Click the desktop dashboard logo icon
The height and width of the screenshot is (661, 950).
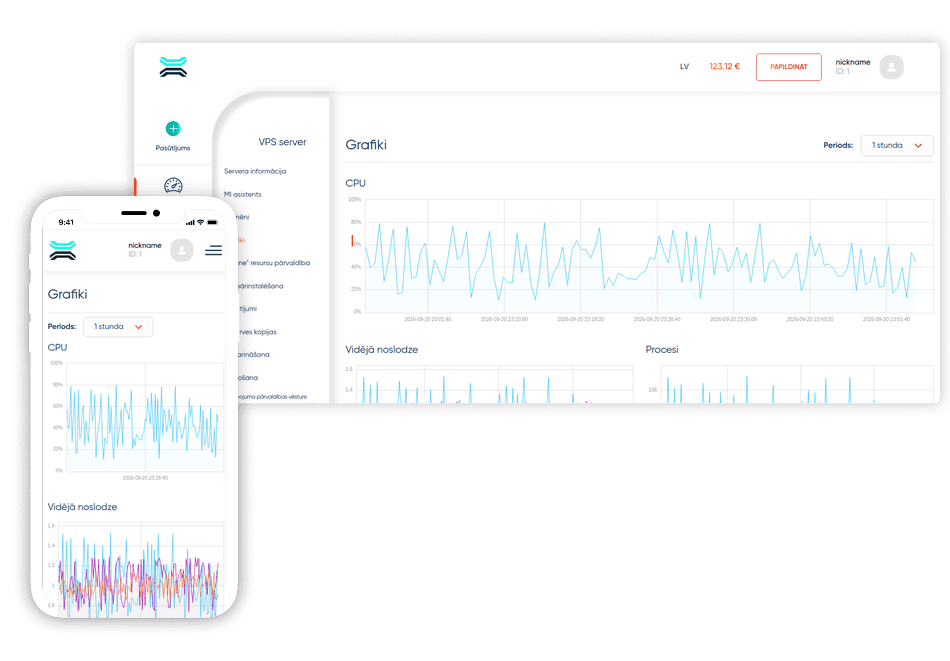click(x=173, y=67)
